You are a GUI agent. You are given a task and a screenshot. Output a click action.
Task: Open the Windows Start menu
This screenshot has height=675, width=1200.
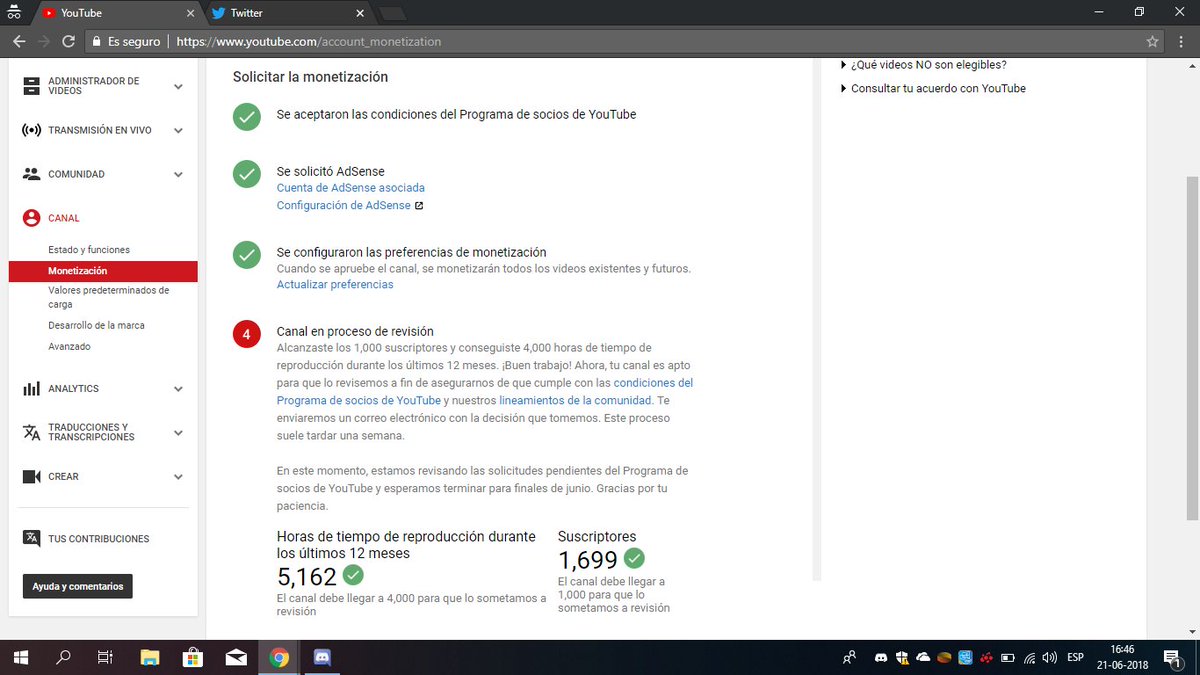click(20, 657)
